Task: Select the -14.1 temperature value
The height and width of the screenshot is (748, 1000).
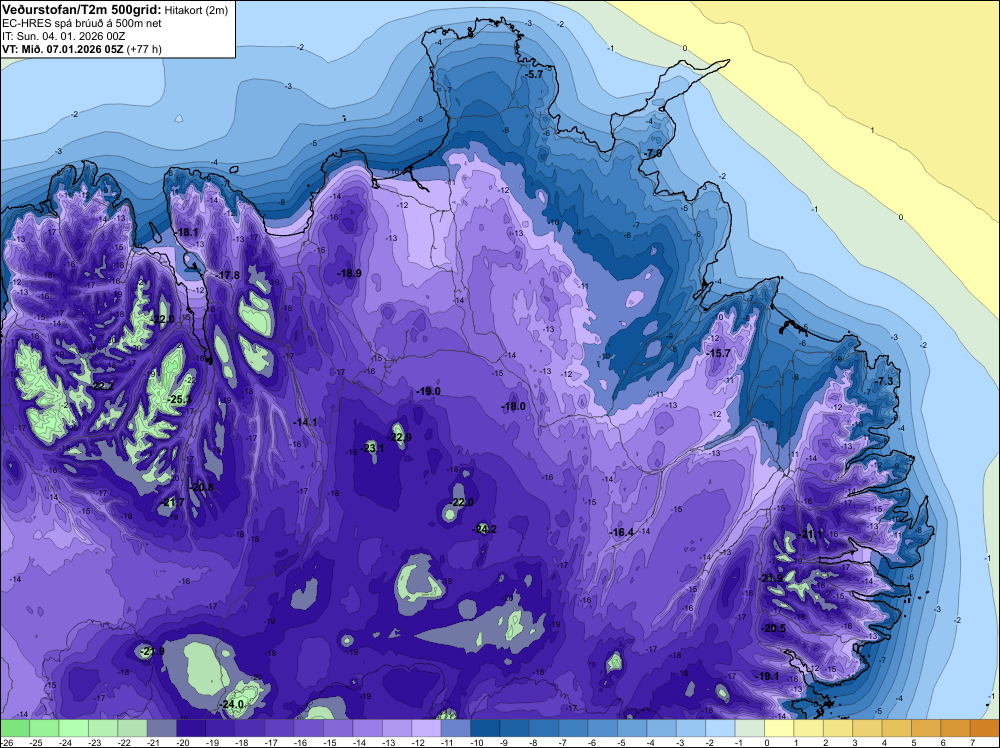Action: 305,422
